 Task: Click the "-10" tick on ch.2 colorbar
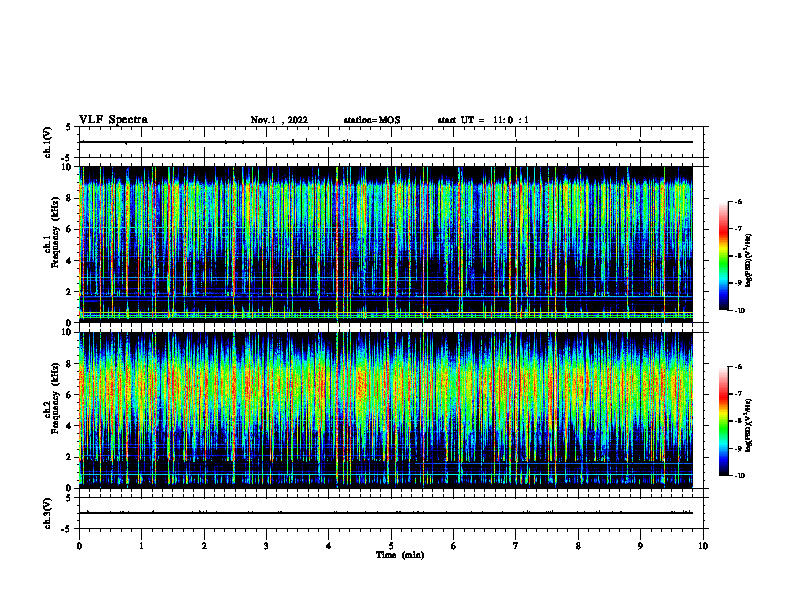pos(739,476)
